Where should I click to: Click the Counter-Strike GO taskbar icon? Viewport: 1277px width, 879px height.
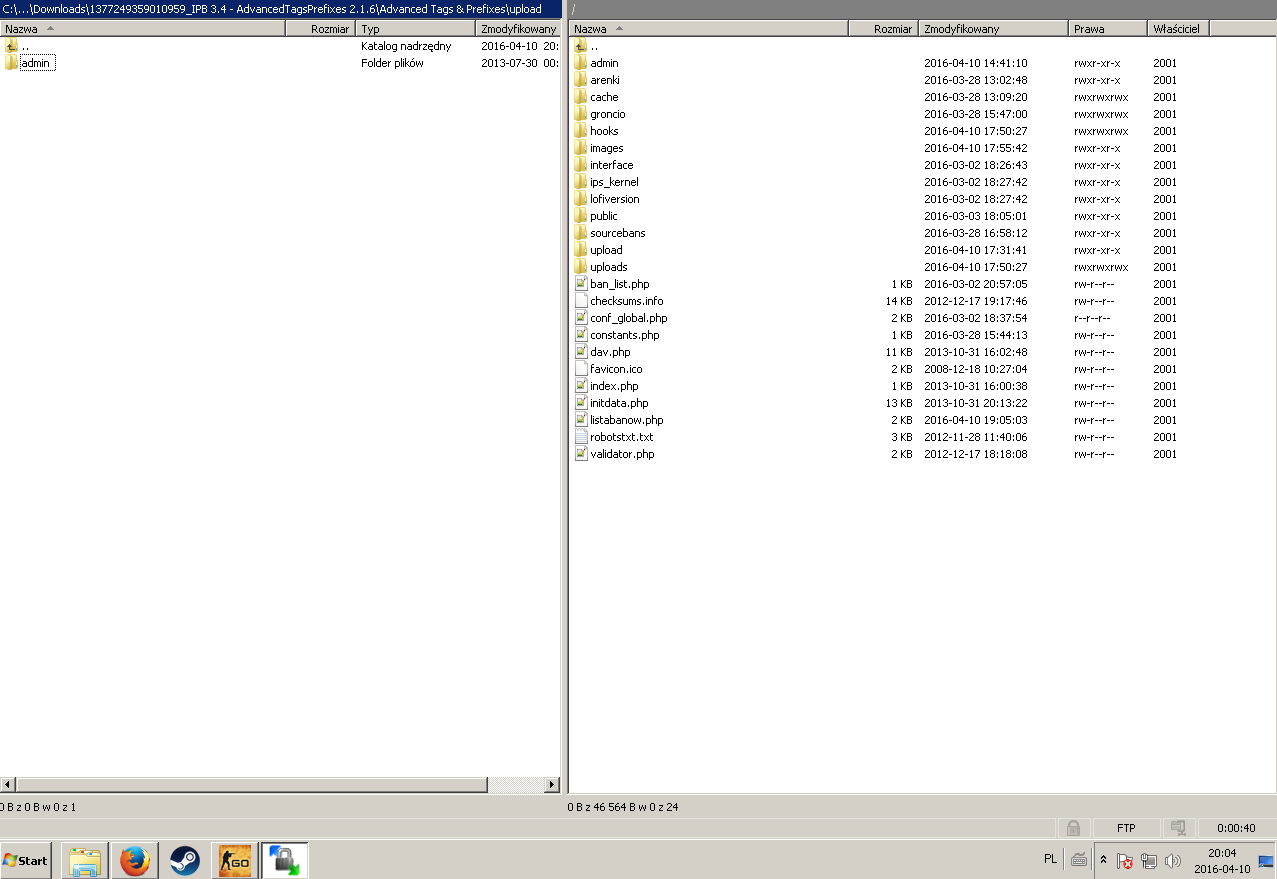tap(235, 860)
